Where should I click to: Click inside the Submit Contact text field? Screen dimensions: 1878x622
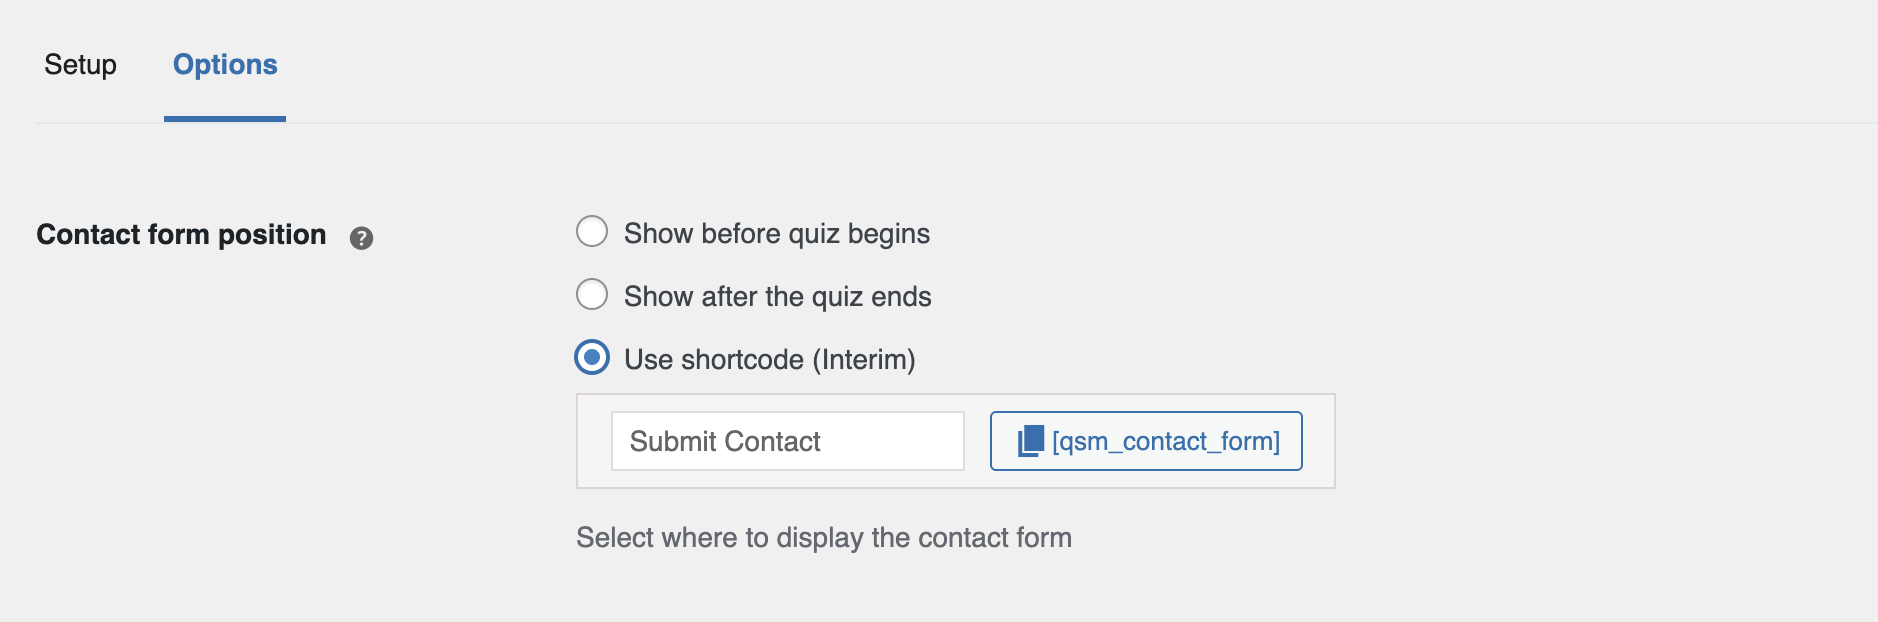(787, 440)
